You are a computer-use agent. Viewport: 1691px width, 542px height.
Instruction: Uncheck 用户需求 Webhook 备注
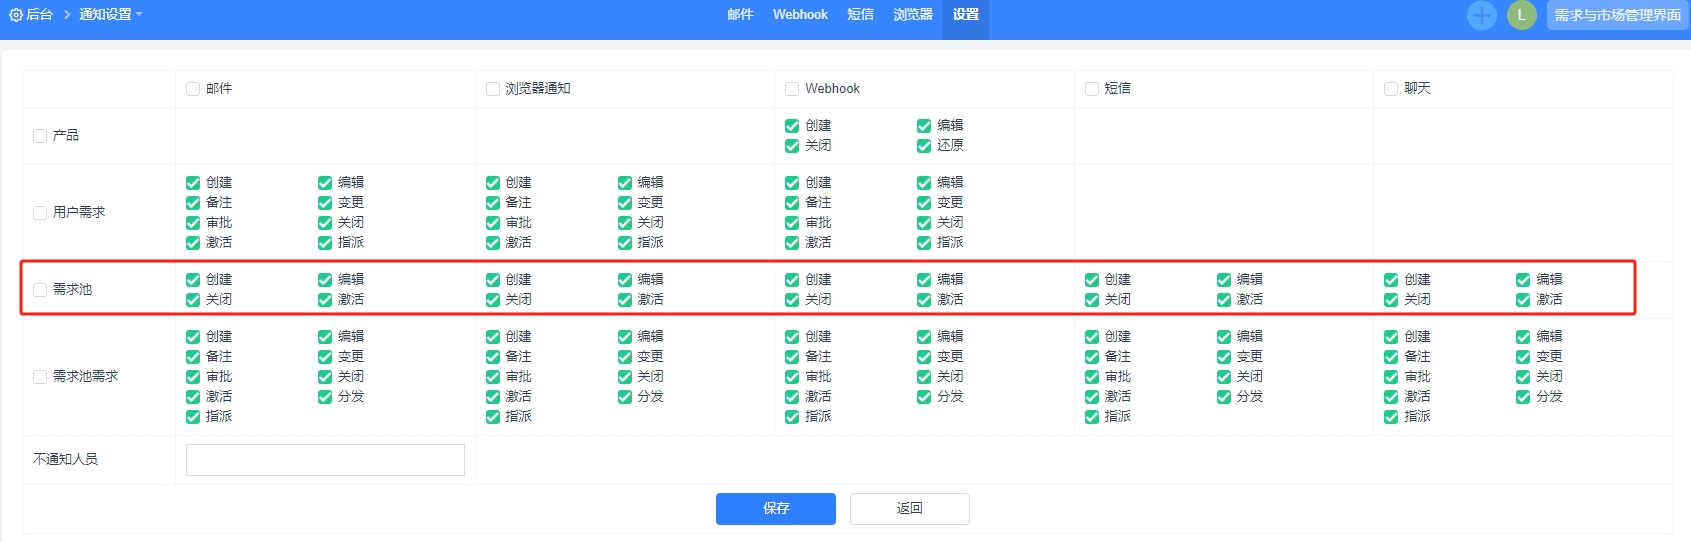pyautogui.click(x=792, y=203)
